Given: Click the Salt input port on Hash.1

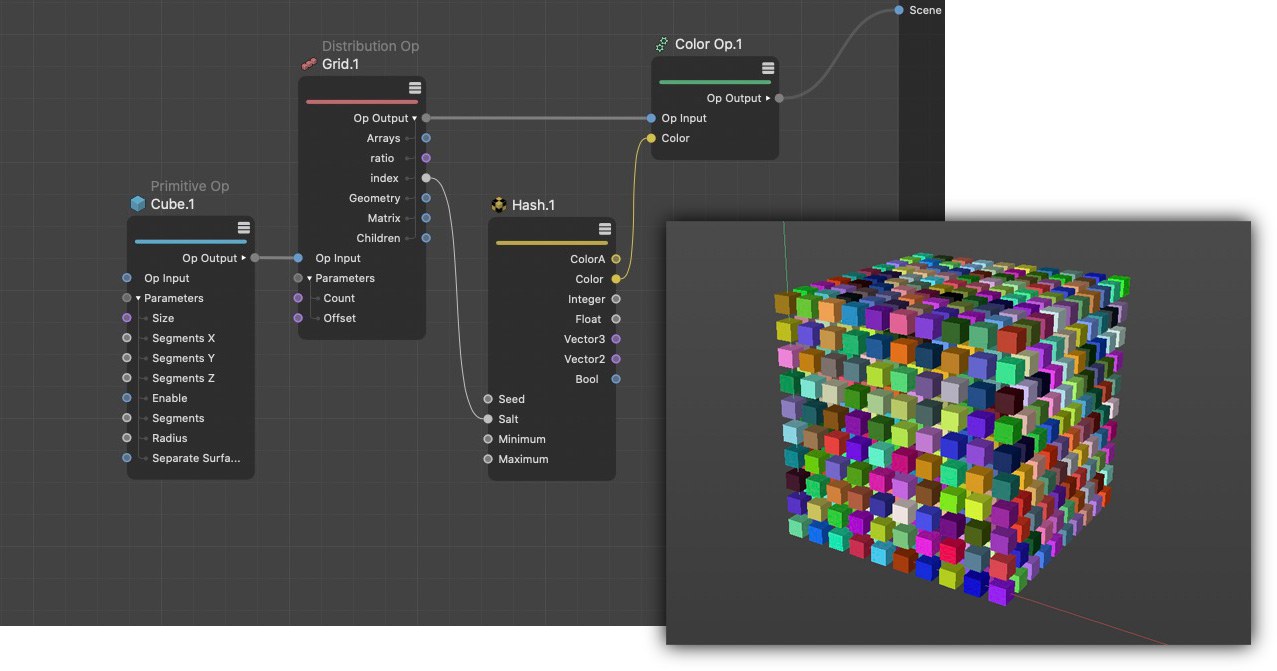Looking at the screenshot, I should (x=488, y=419).
